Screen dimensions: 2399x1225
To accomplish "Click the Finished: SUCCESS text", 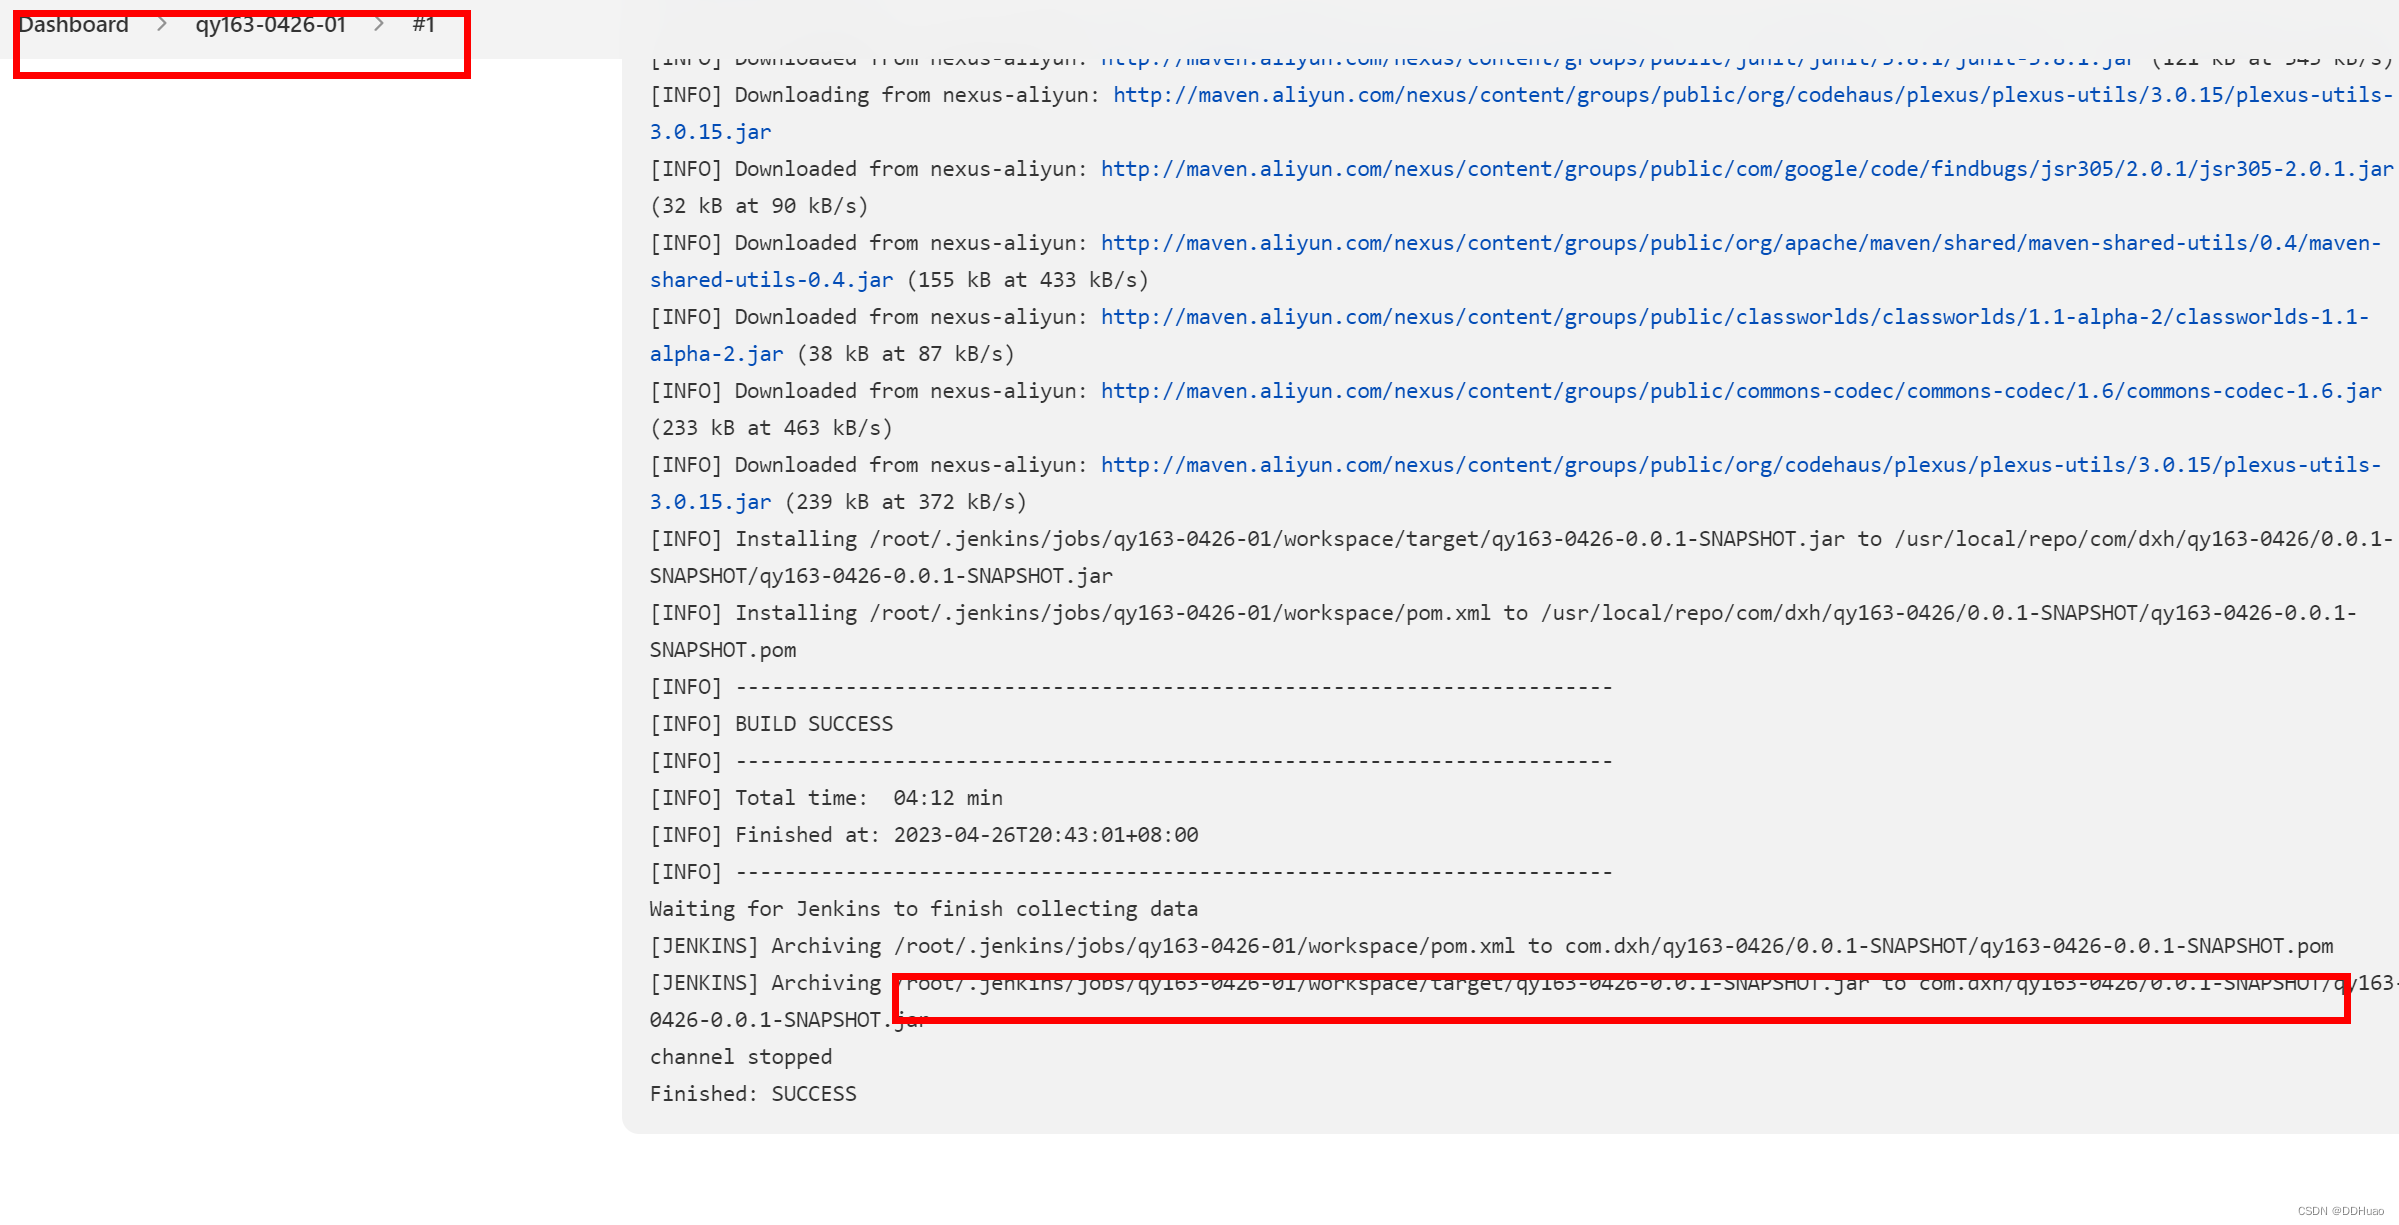I will click(x=753, y=1094).
